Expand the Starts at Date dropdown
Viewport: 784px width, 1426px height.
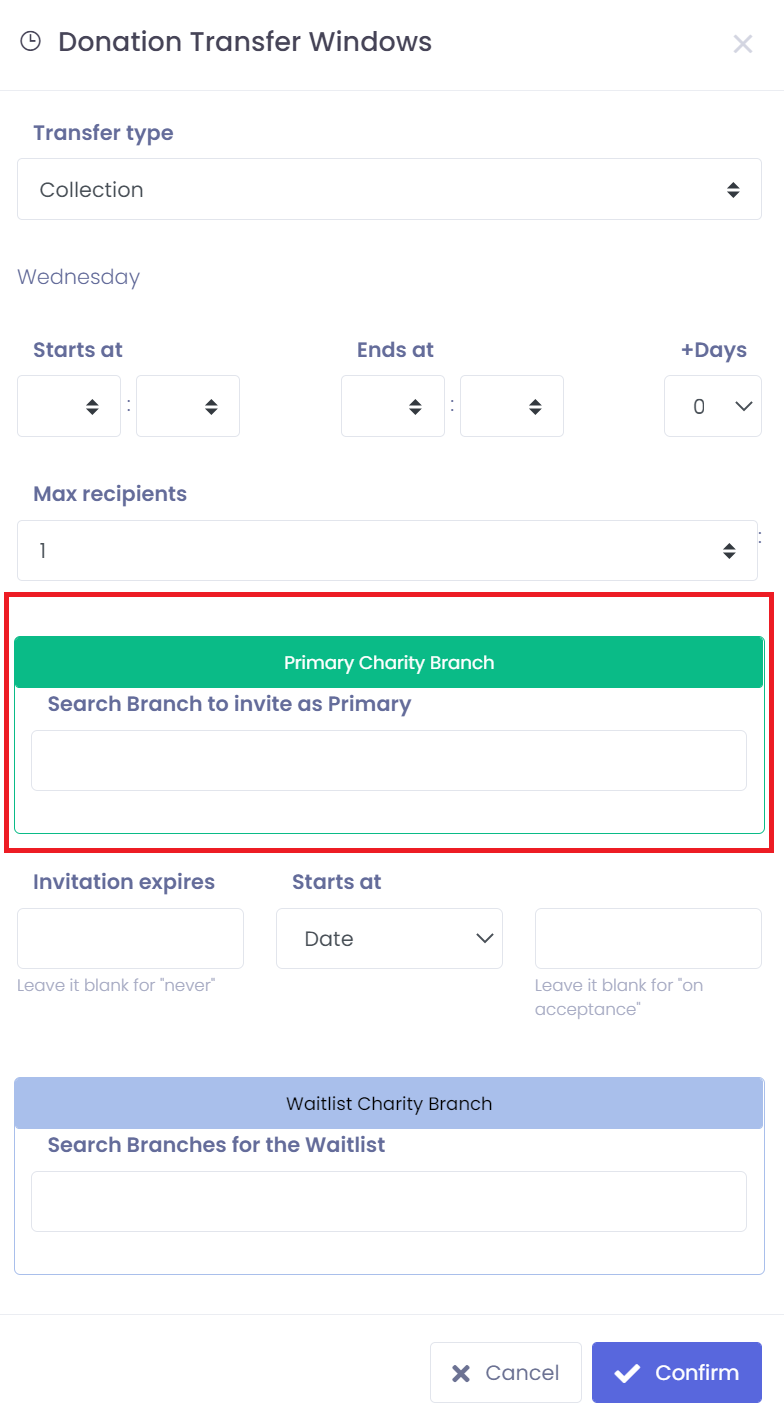389,938
